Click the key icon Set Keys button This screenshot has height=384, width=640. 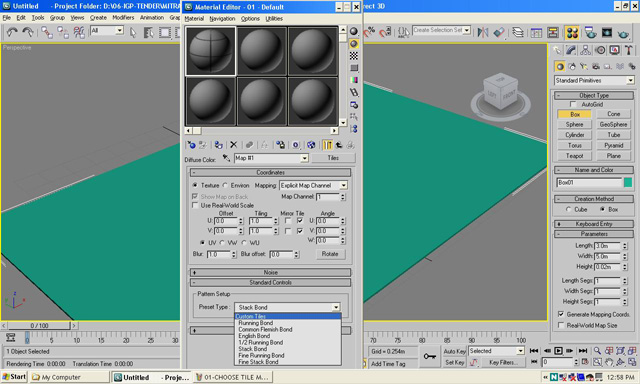click(x=429, y=357)
